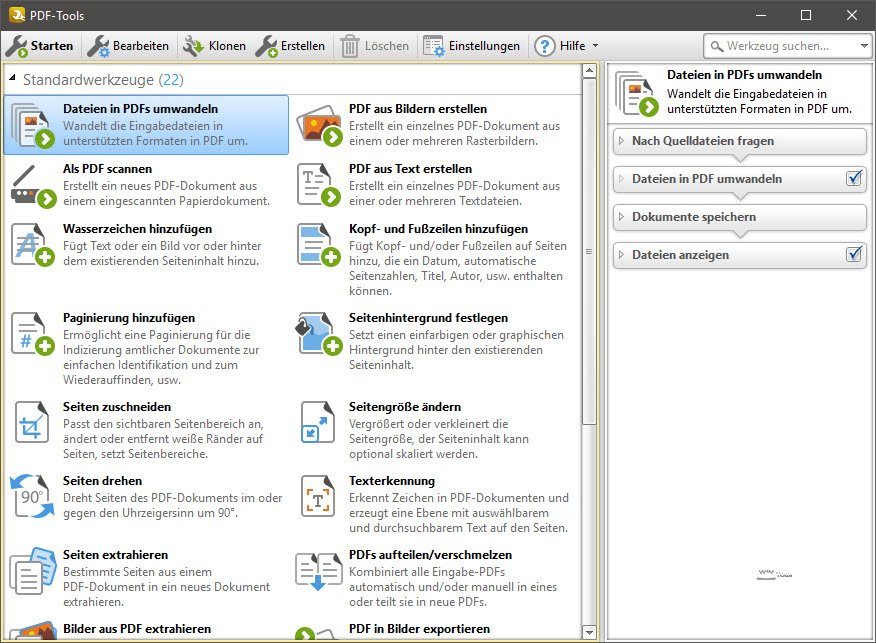Click the 'Als PDF scannen' title text
This screenshot has height=643, width=876.
pos(107,169)
